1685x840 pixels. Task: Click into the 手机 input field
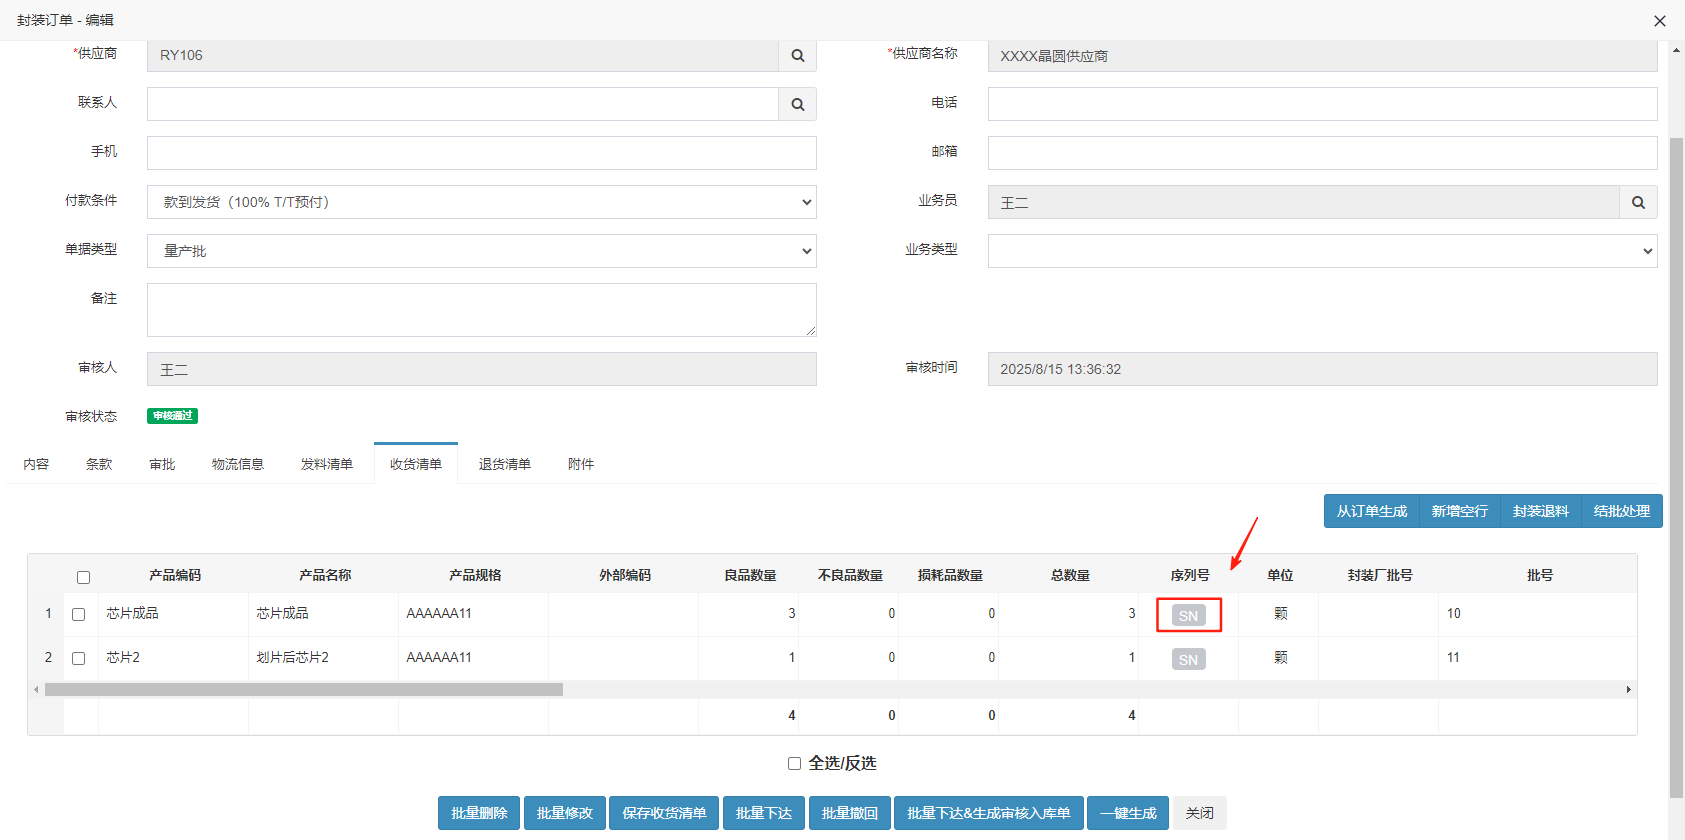(x=482, y=153)
